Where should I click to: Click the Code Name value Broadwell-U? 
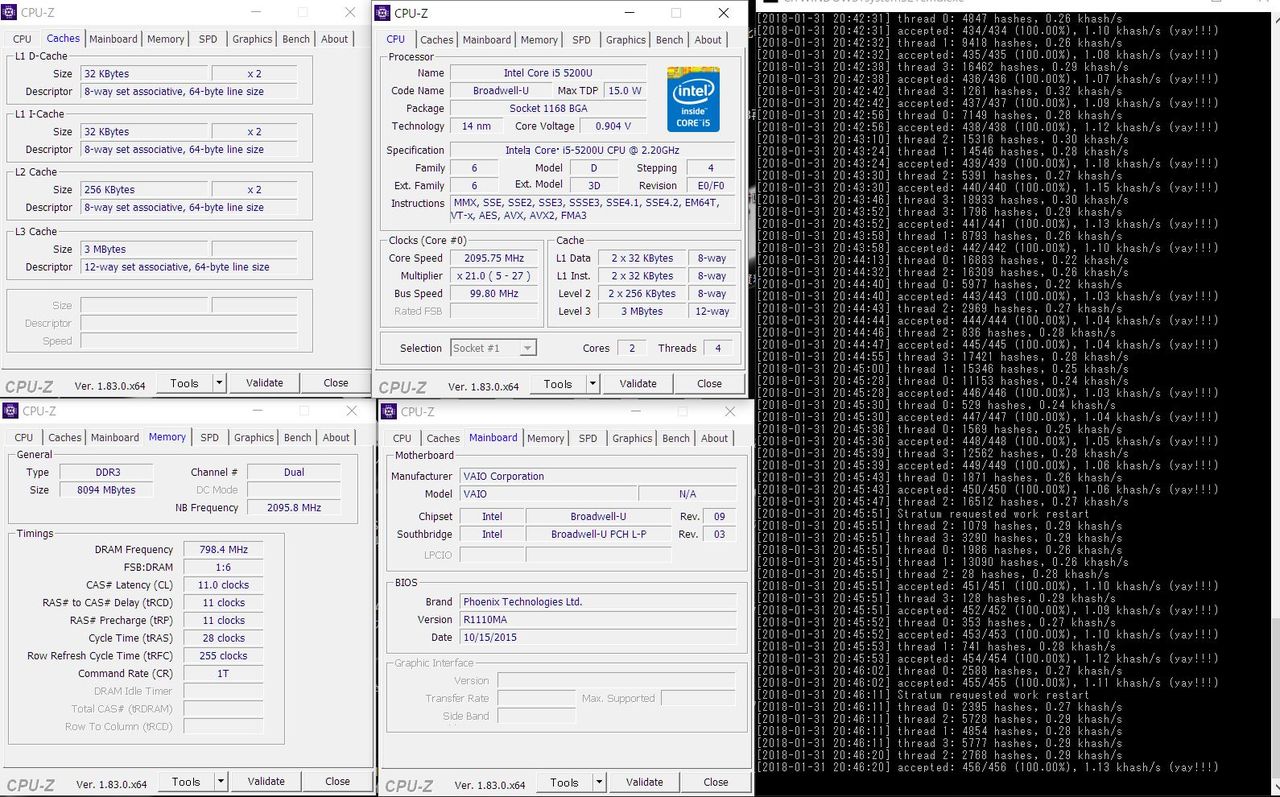coord(502,91)
